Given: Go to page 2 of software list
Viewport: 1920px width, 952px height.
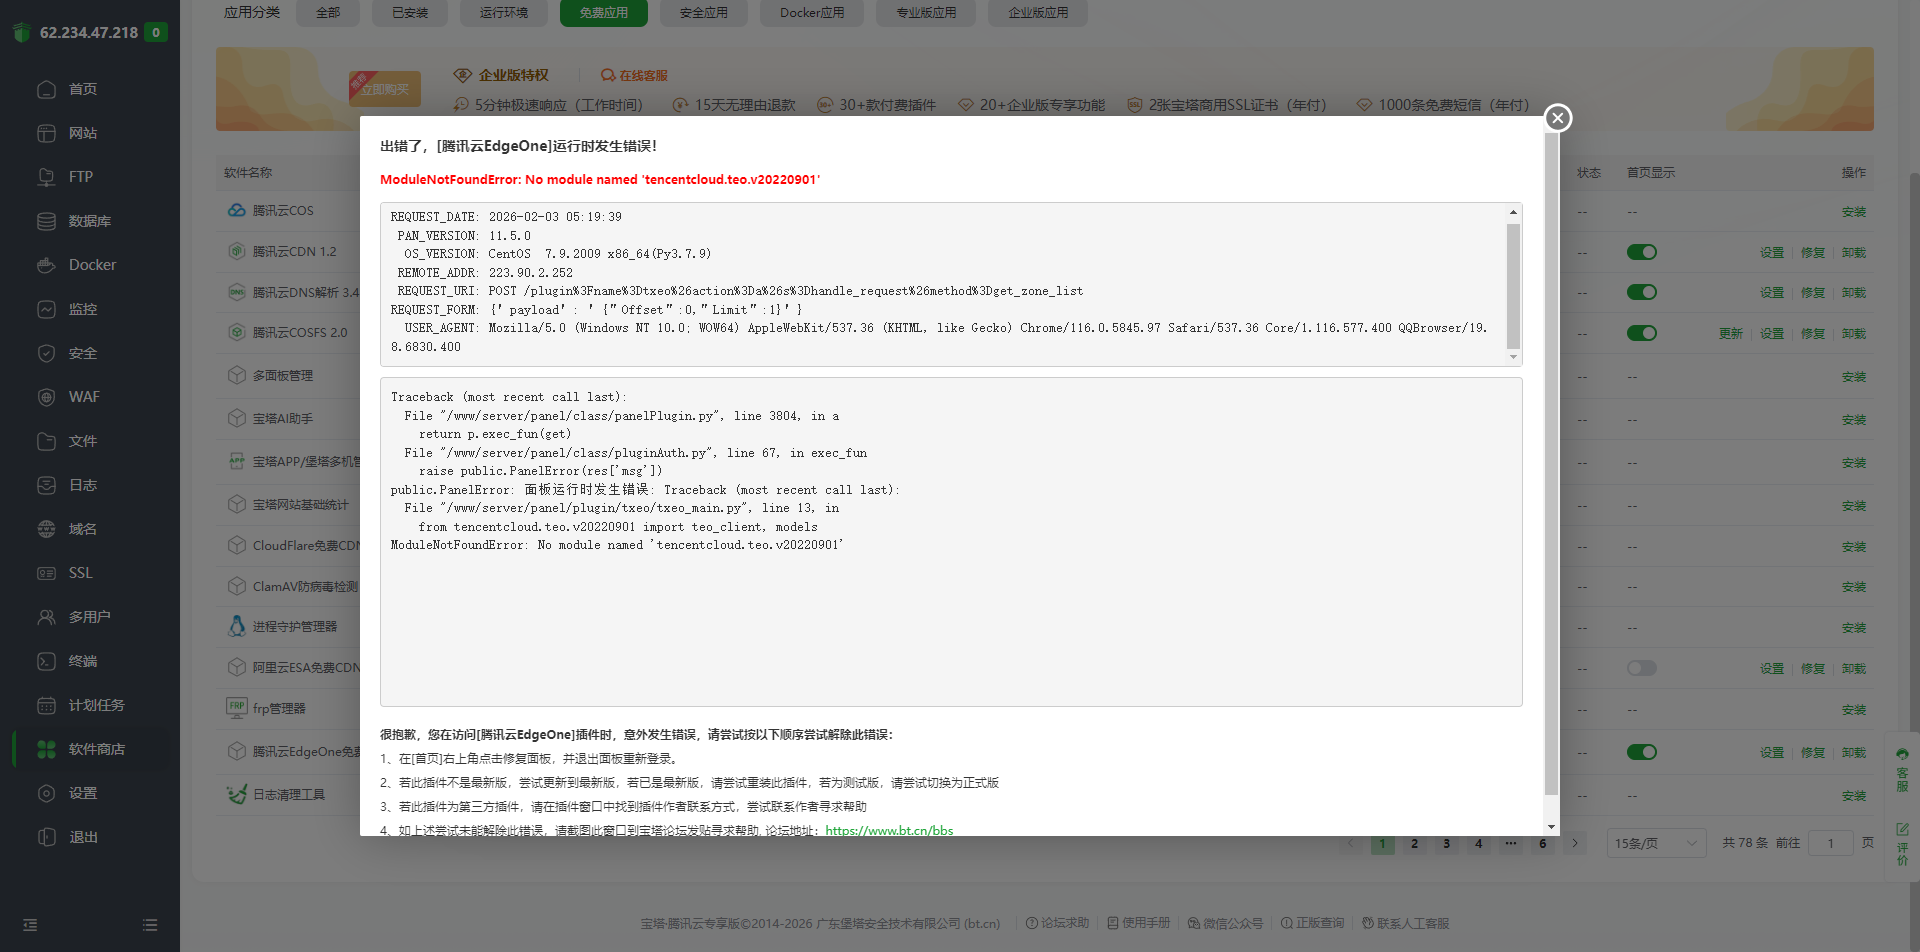Looking at the screenshot, I should click(1414, 843).
